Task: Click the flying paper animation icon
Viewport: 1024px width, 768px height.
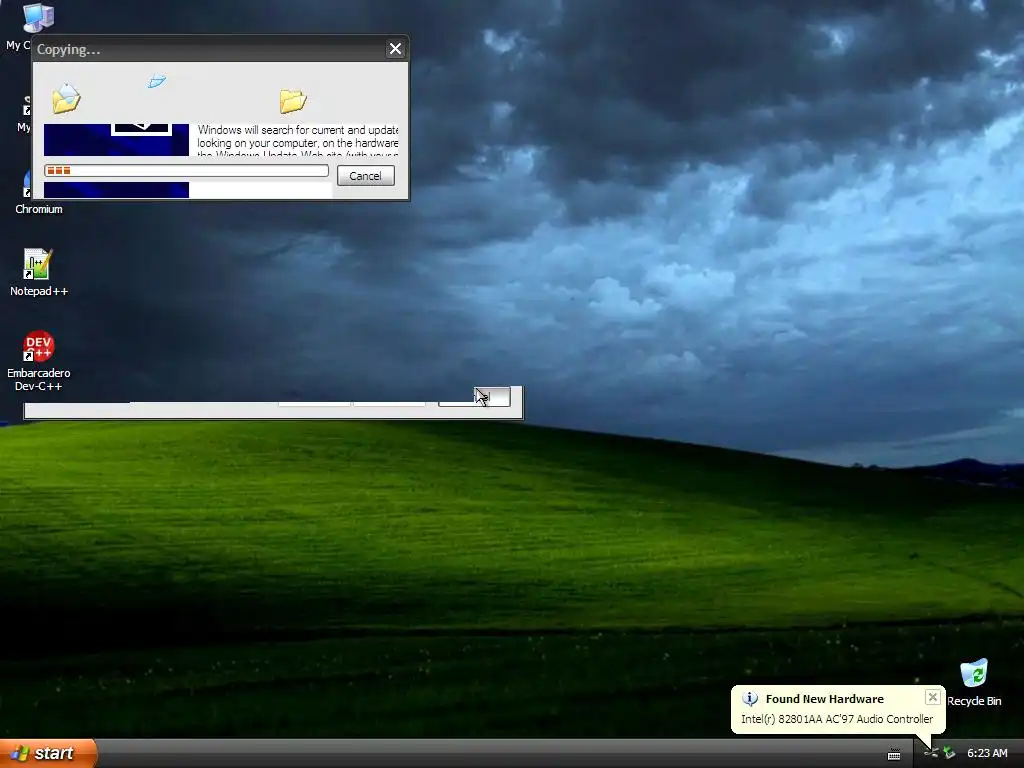Action: point(157,81)
